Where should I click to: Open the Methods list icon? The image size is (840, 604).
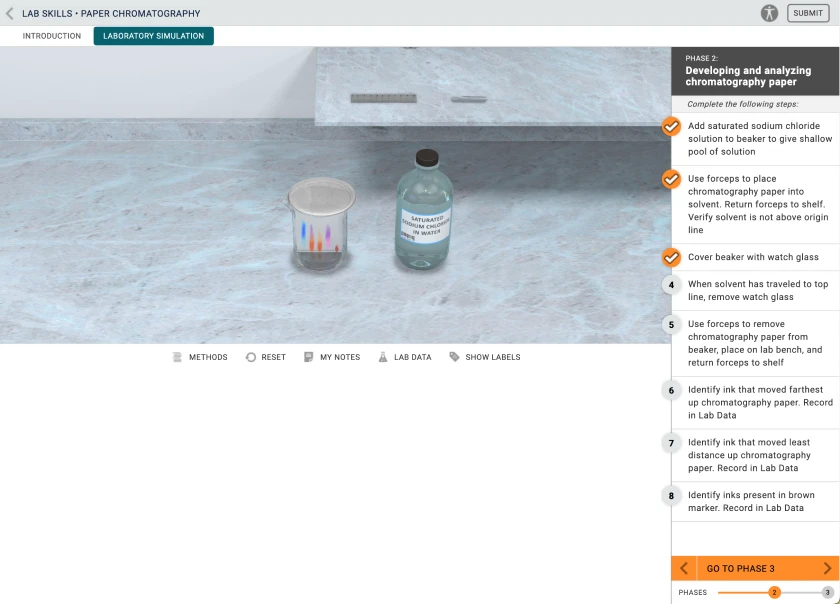(178, 357)
